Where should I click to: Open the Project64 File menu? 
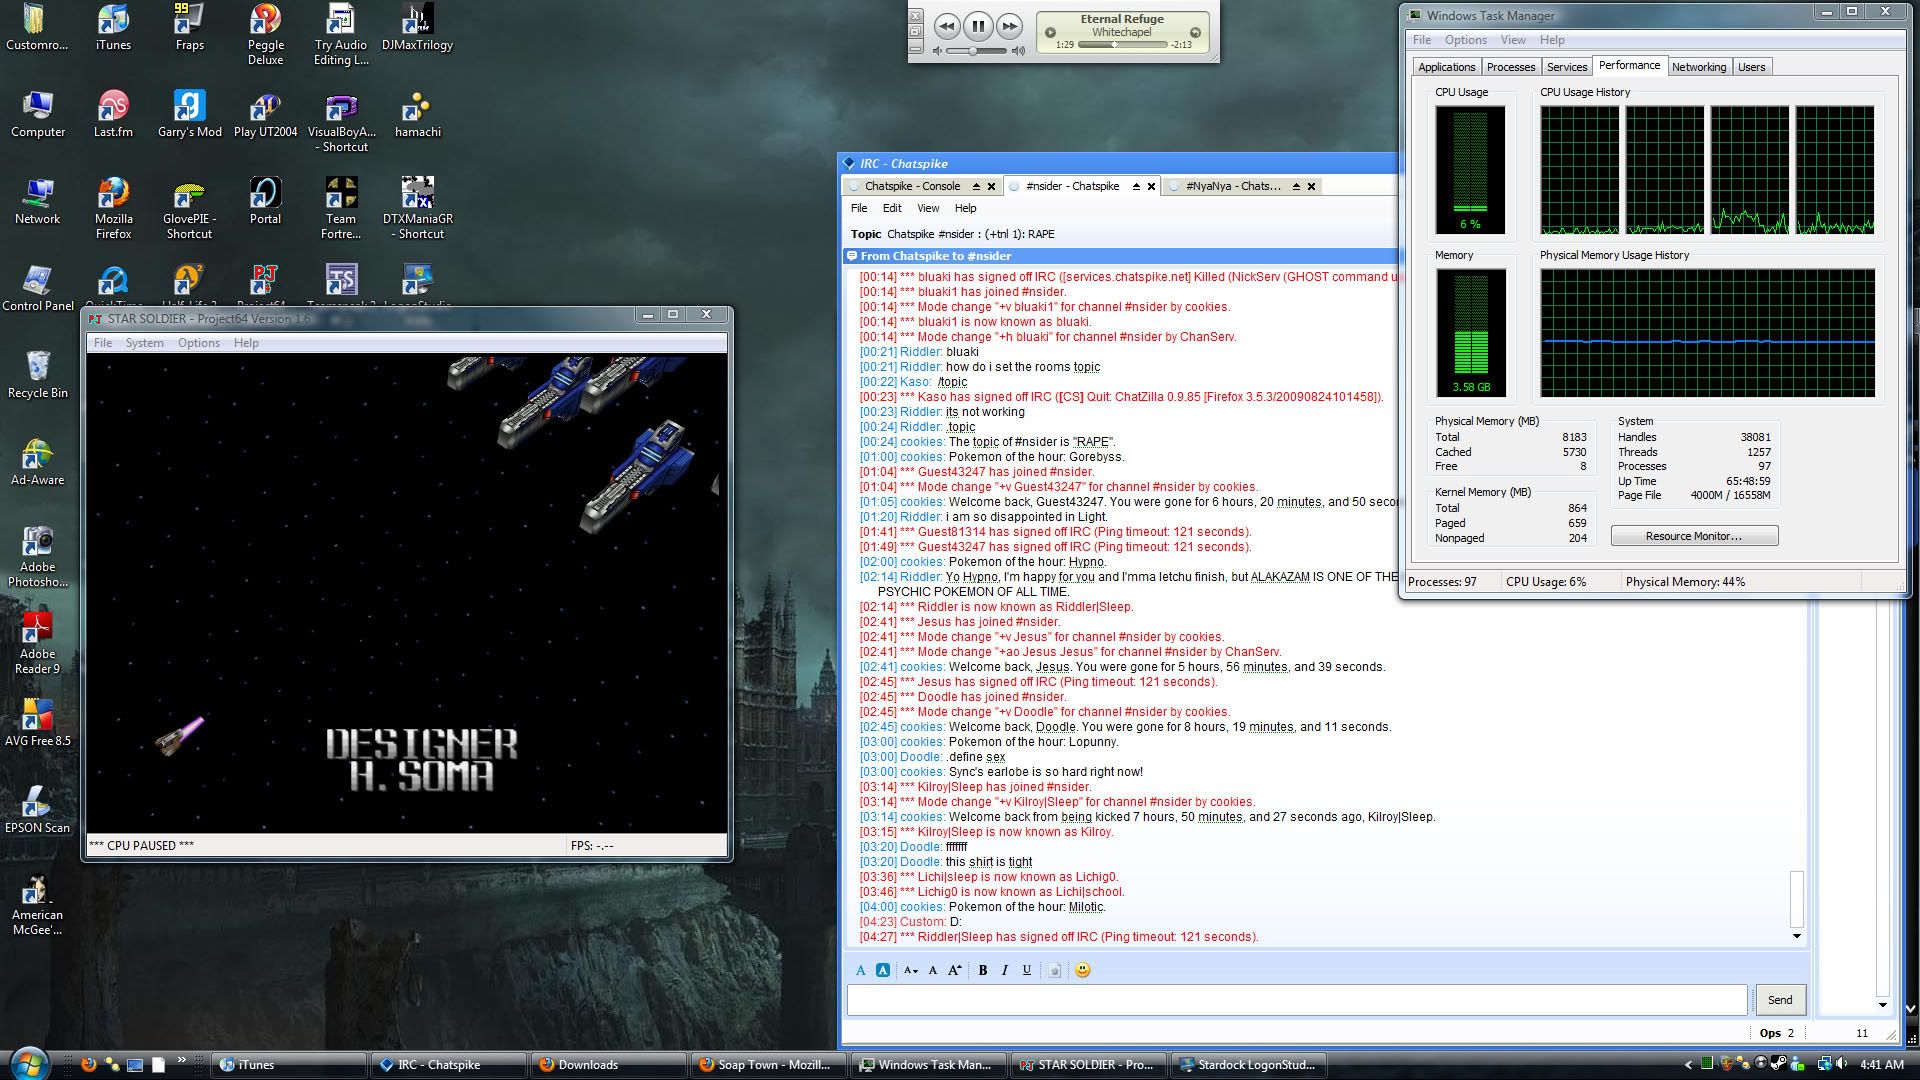click(x=102, y=343)
